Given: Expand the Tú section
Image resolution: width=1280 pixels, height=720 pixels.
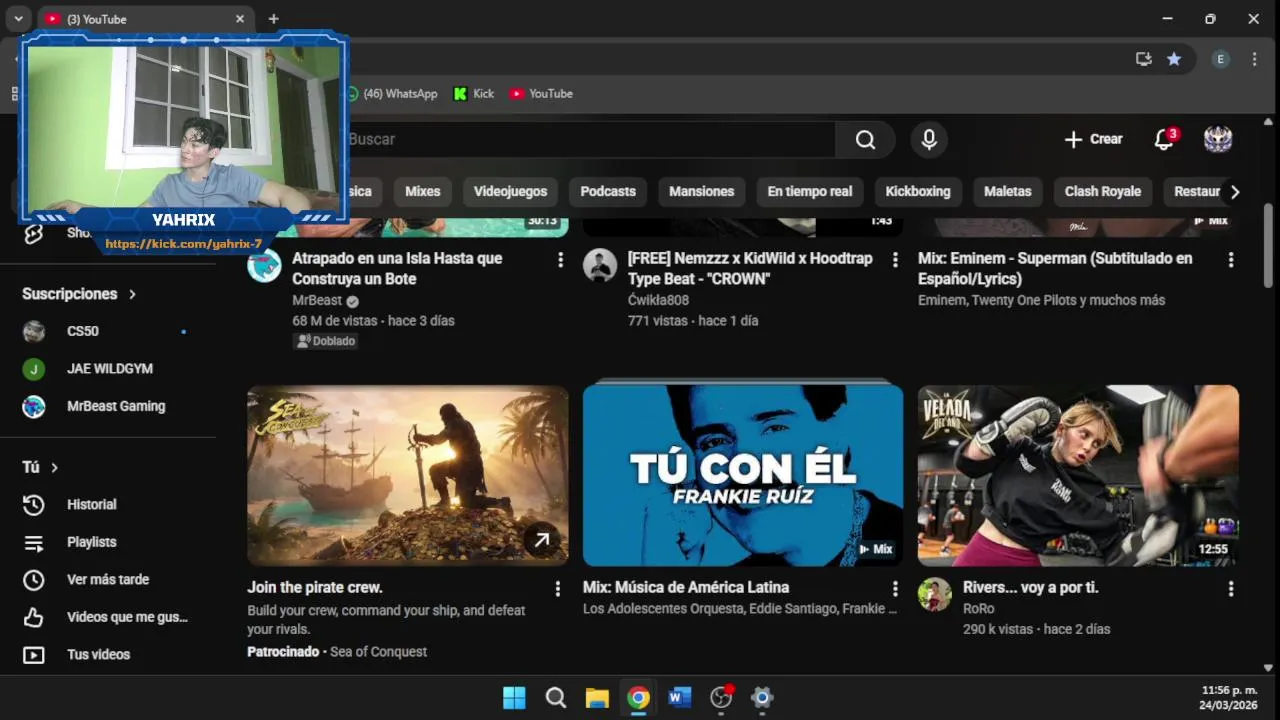Looking at the screenshot, I should tap(41, 467).
